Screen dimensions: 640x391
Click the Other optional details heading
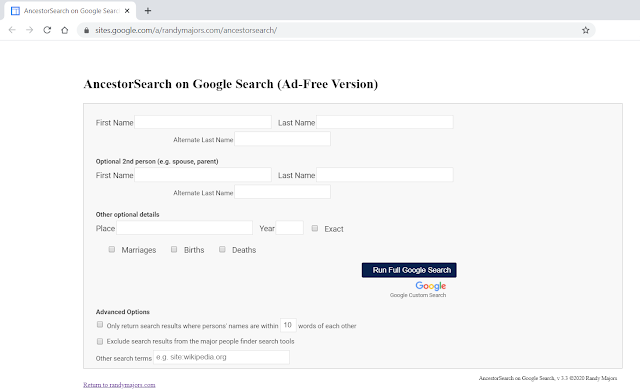click(127, 214)
